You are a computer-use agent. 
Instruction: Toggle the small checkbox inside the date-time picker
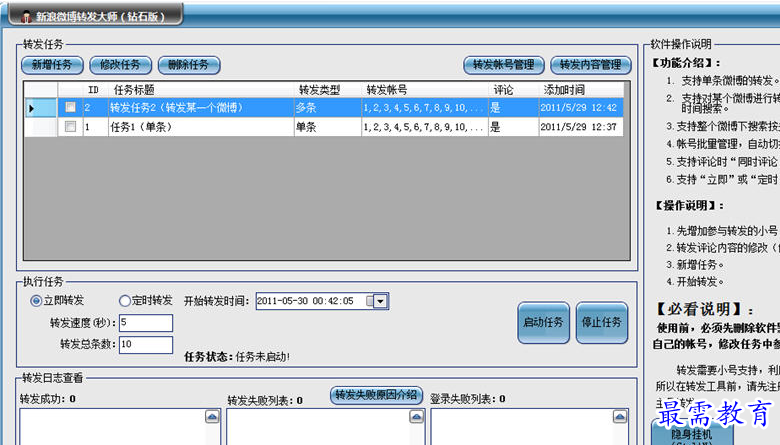[x=369, y=301]
